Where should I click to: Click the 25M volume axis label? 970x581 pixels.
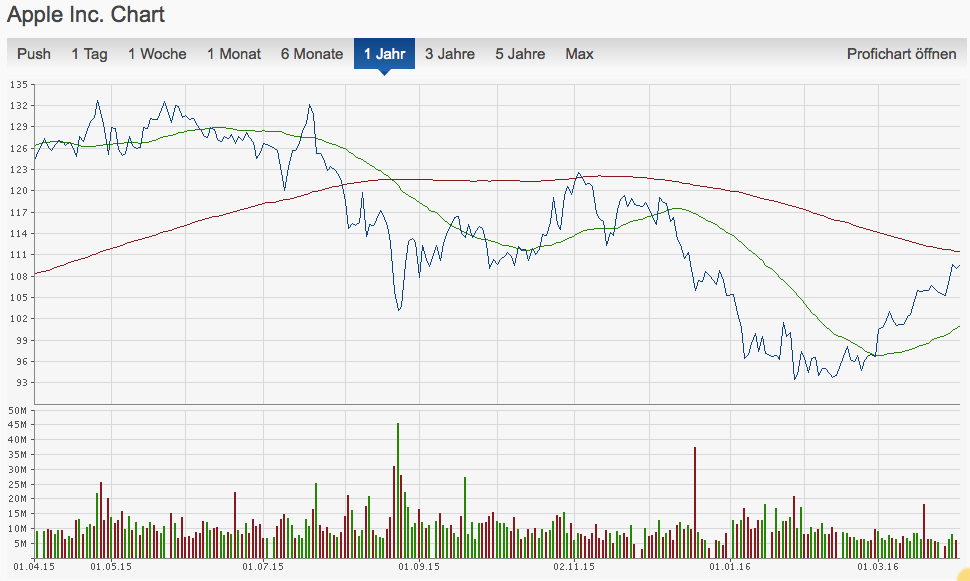point(19,484)
